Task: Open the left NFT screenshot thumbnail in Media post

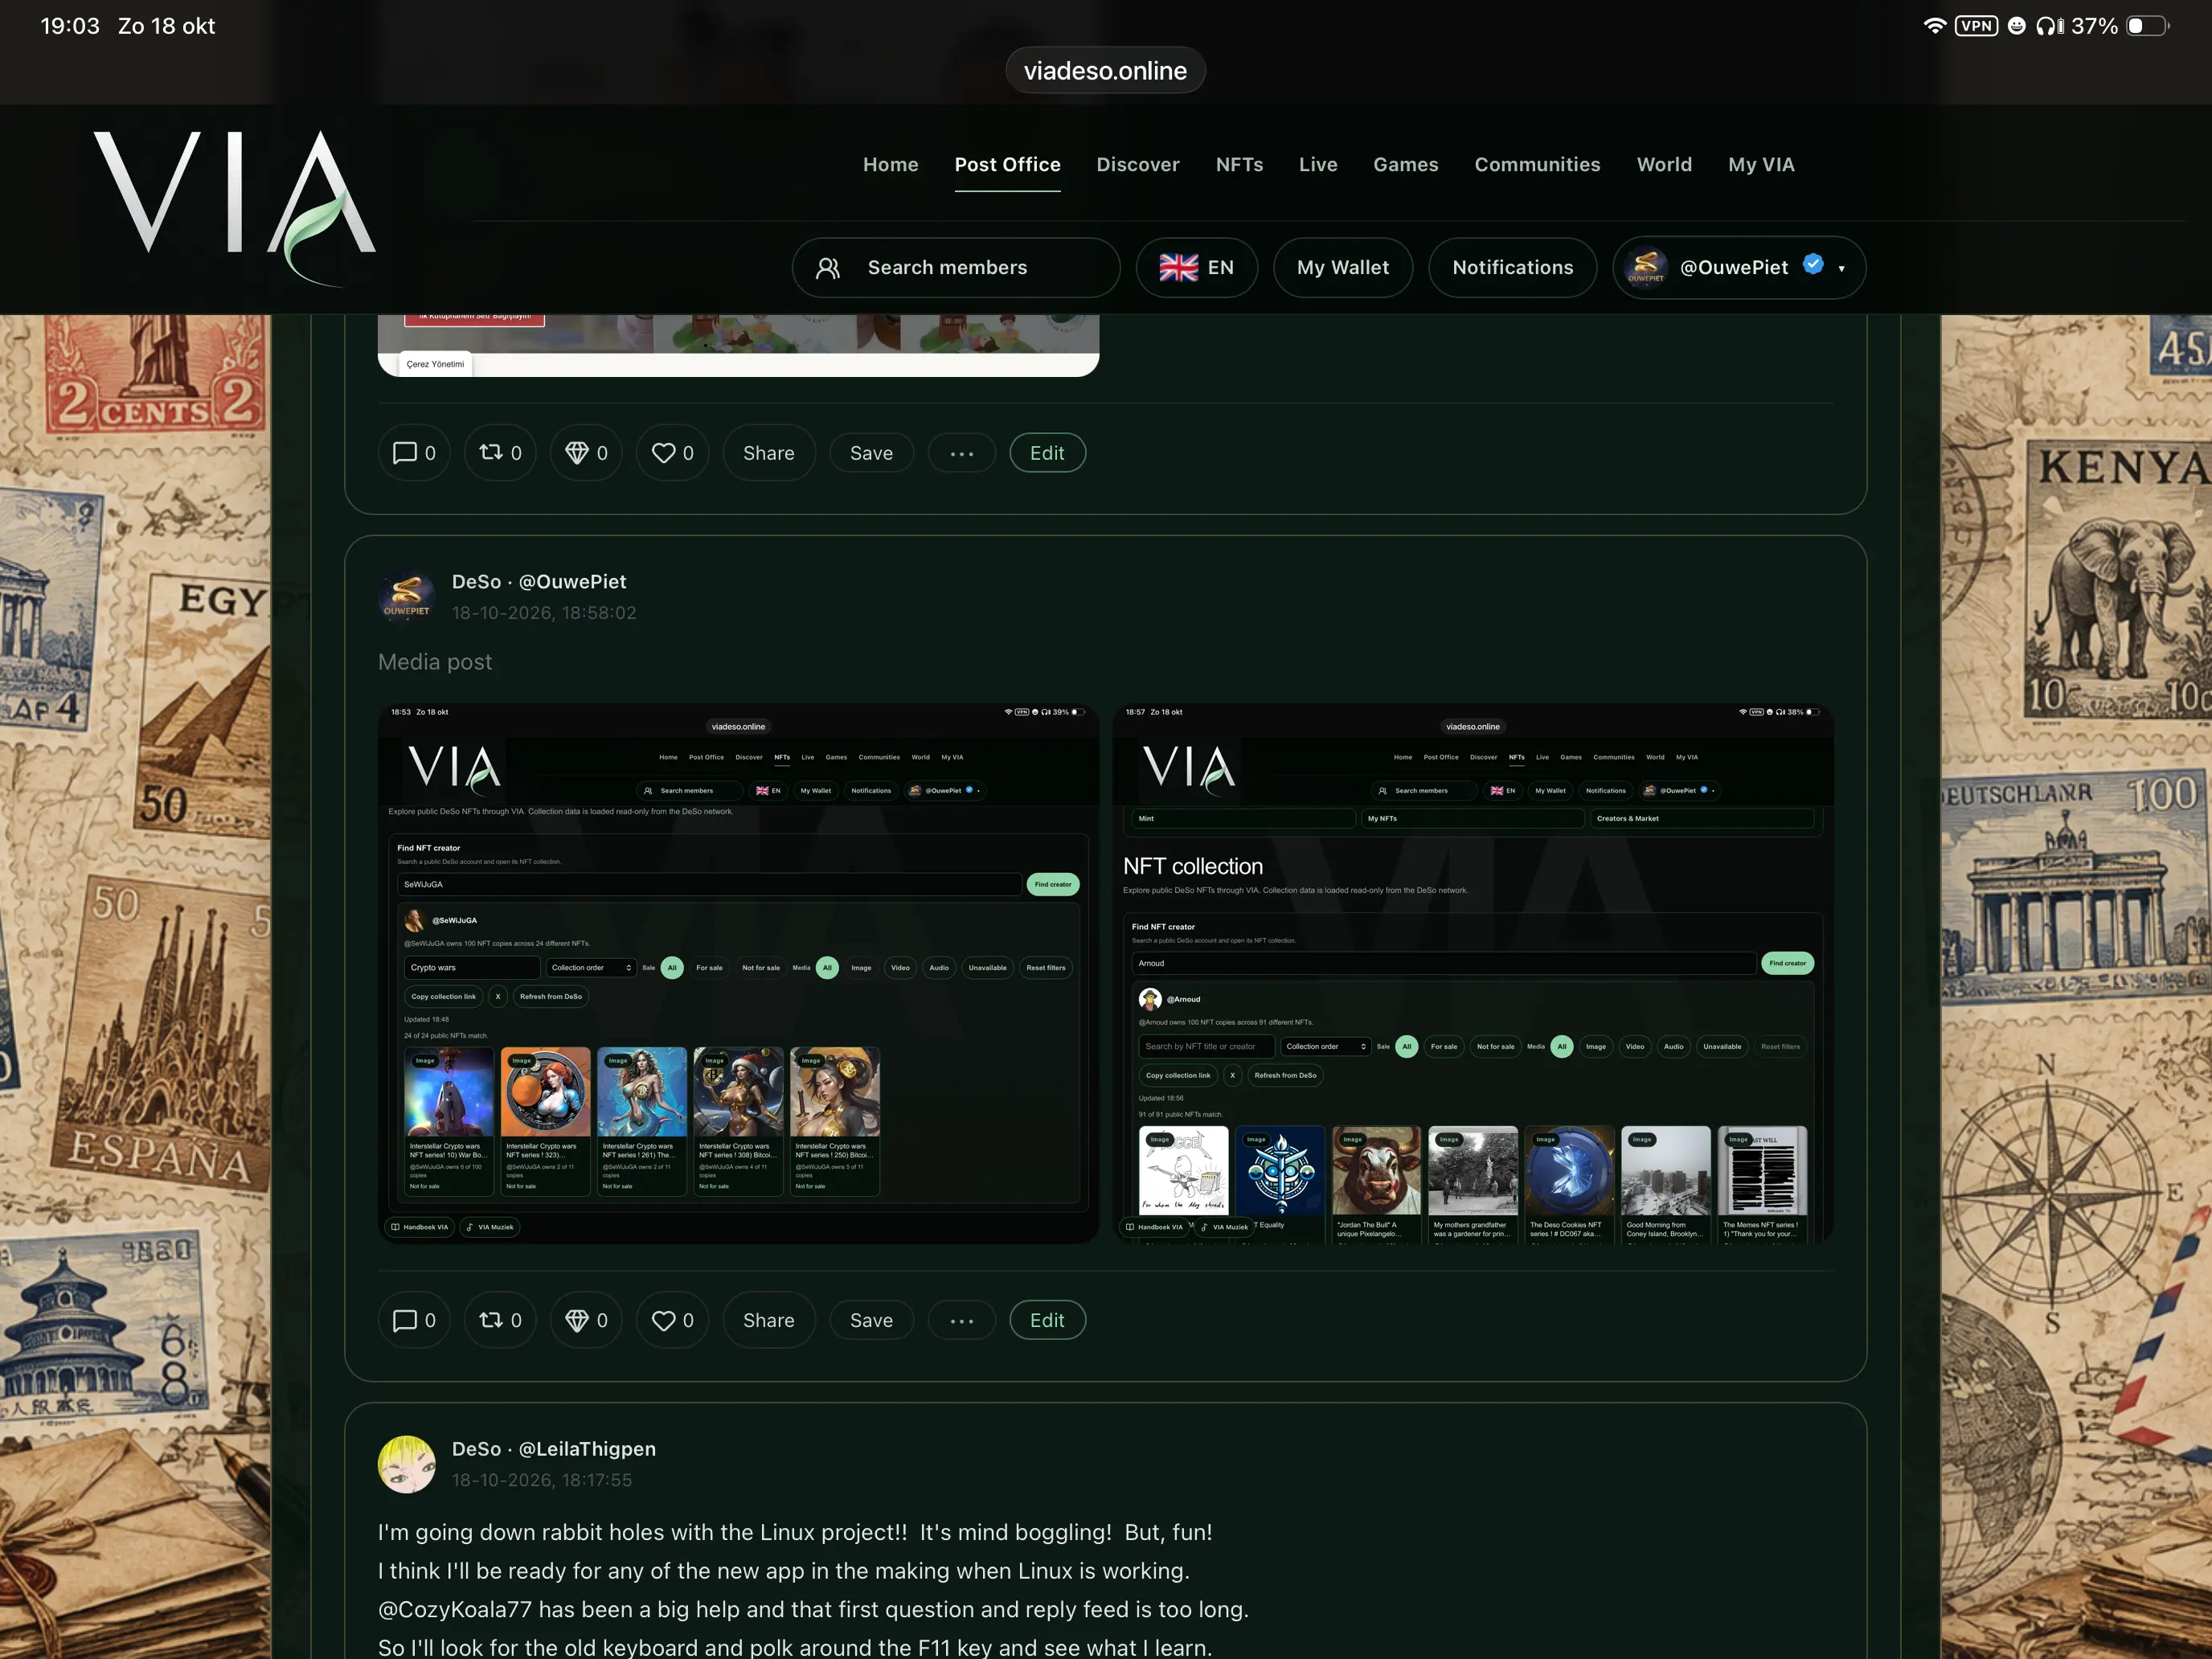Action: click(738, 974)
